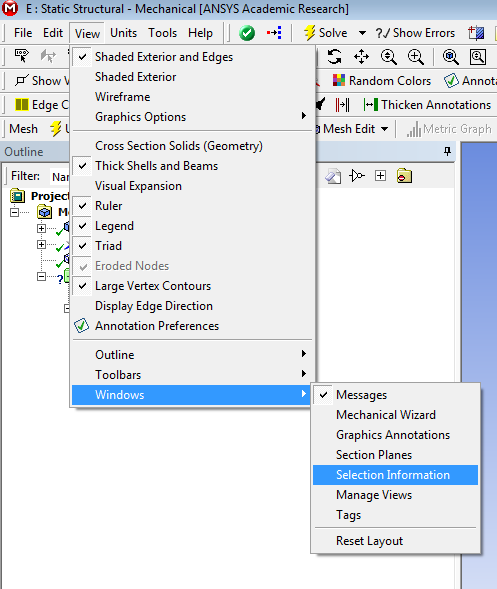Screen dimensions: 497x589
Task: Click the red bars arrow annotation icon
Action: [342, 104]
